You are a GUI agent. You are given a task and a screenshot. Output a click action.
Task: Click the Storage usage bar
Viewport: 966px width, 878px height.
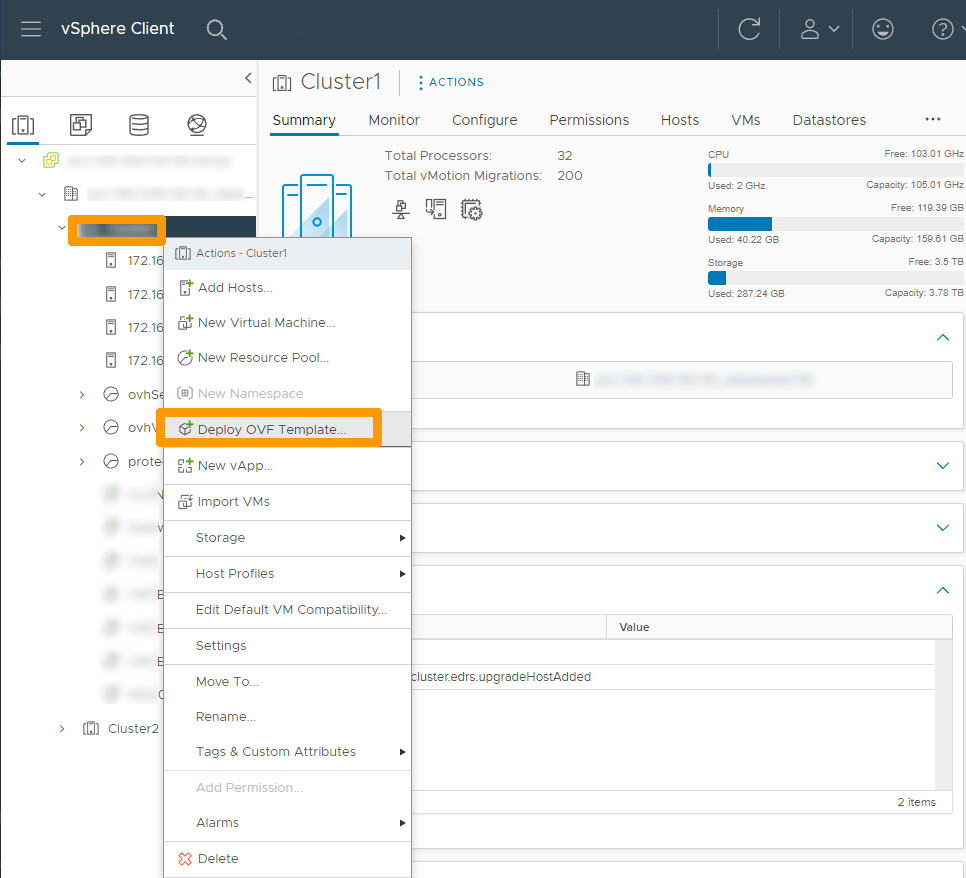coord(835,278)
